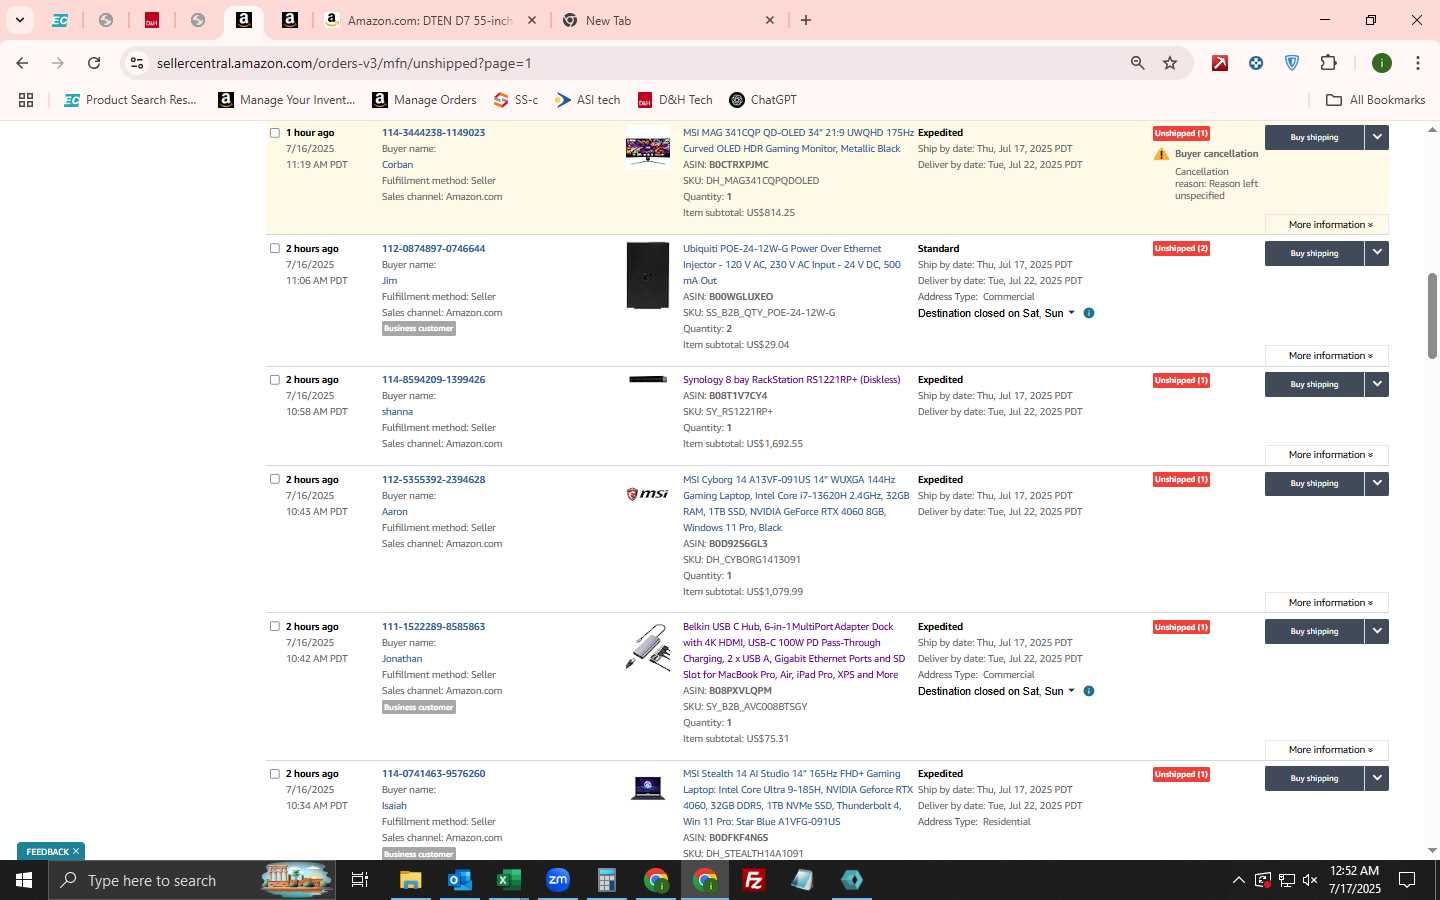Select checkbox for order 111-1522289-8585863
The height and width of the screenshot is (900, 1440).
(x=275, y=627)
